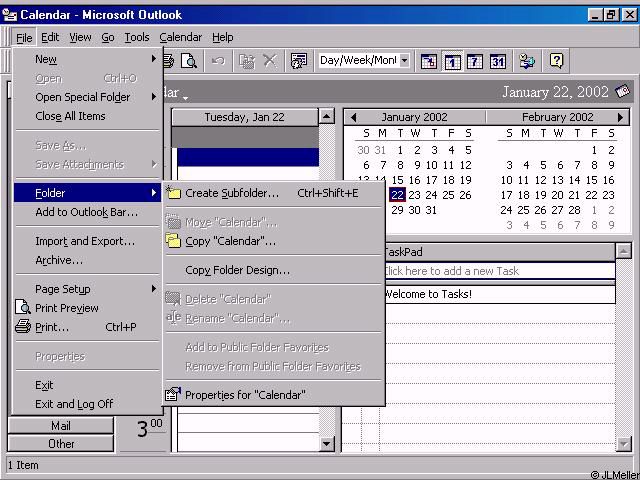Image resolution: width=640 pixels, height=480 pixels.
Task: Click the Undo toolbar icon
Action: pyautogui.click(x=218, y=61)
